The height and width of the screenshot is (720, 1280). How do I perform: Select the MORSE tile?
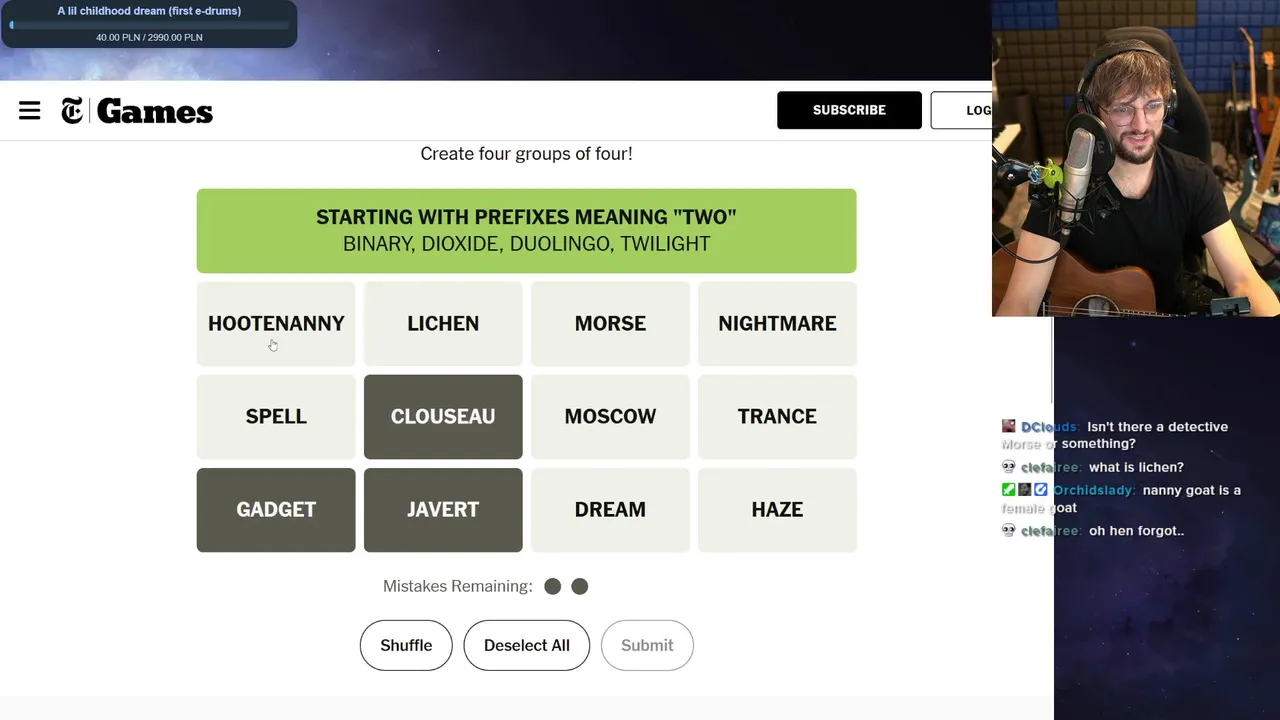point(610,324)
